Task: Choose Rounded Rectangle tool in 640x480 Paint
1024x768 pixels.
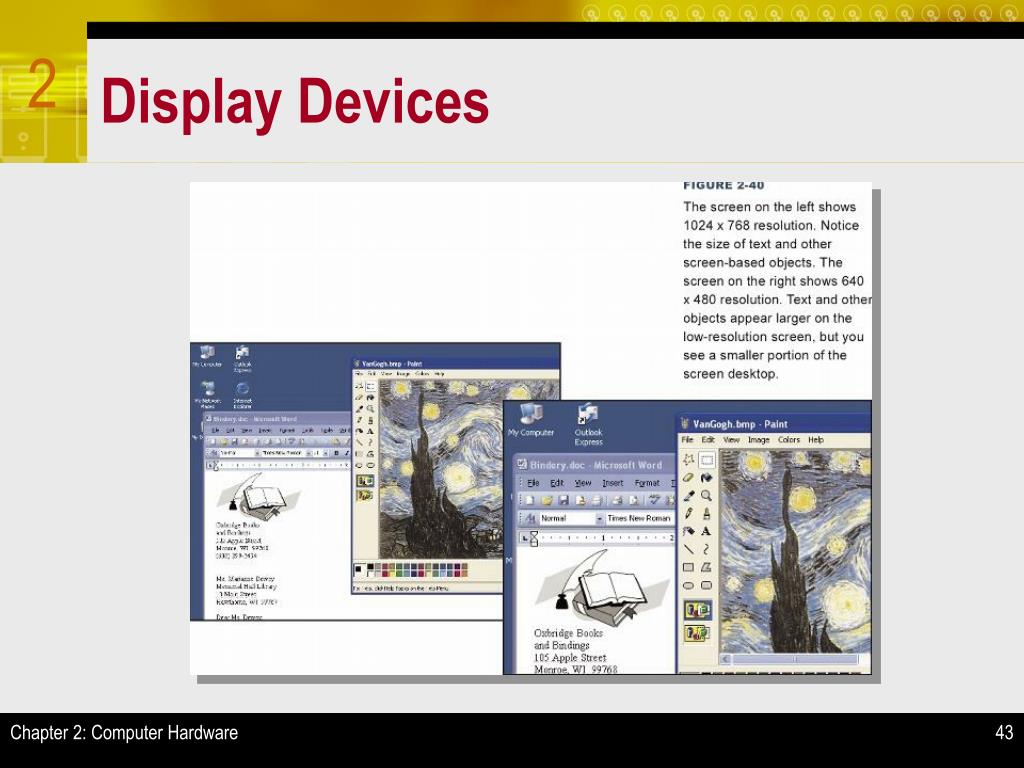Action: pos(706,585)
